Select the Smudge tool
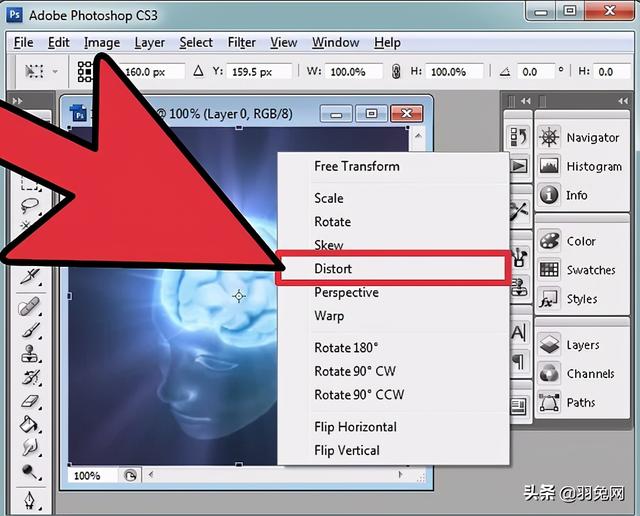This screenshot has height=516, width=640. [30, 448]
